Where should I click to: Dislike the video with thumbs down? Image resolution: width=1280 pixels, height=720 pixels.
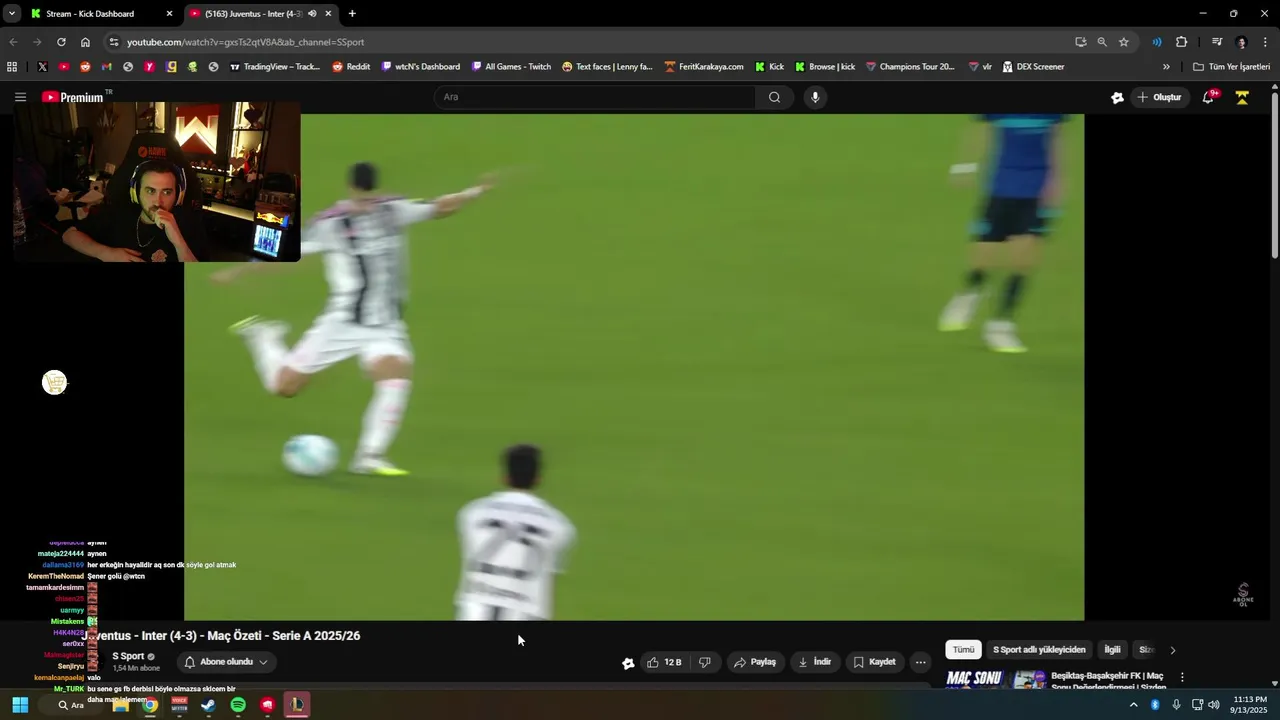point(705,662)
